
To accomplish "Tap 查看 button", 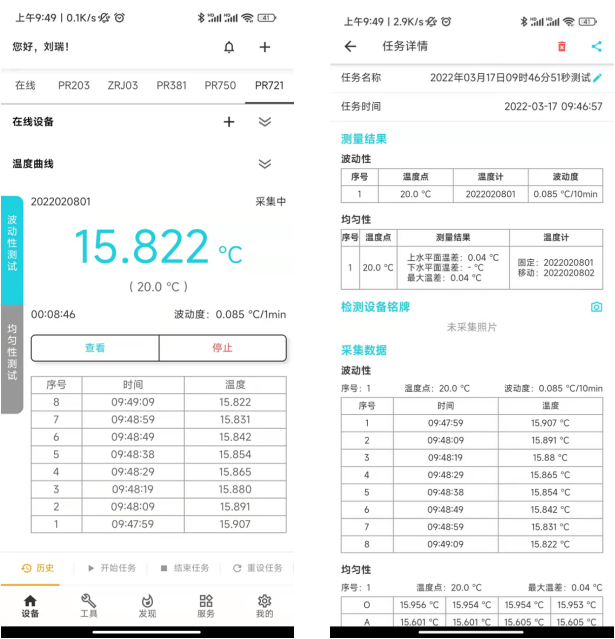I will [x=95, y=348].
